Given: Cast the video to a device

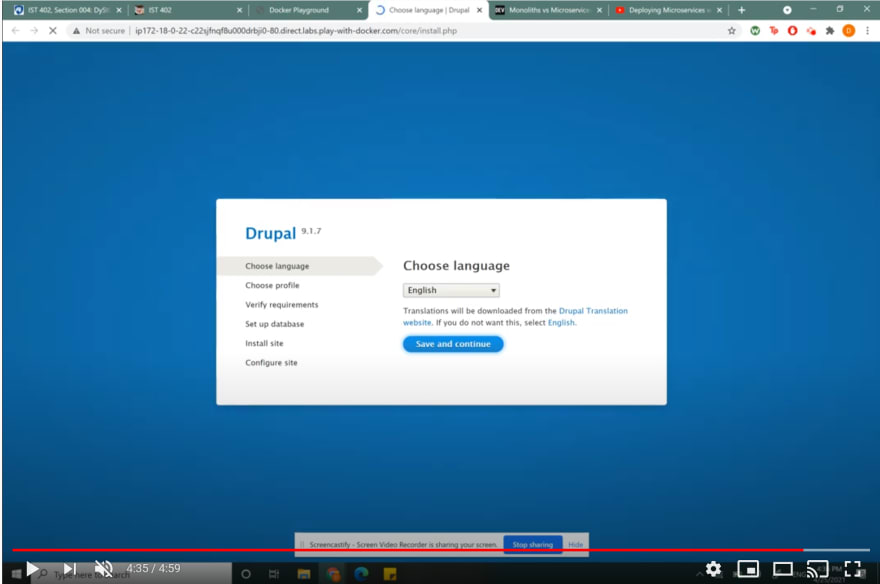Looking at the screenshot, I should 817,569.
